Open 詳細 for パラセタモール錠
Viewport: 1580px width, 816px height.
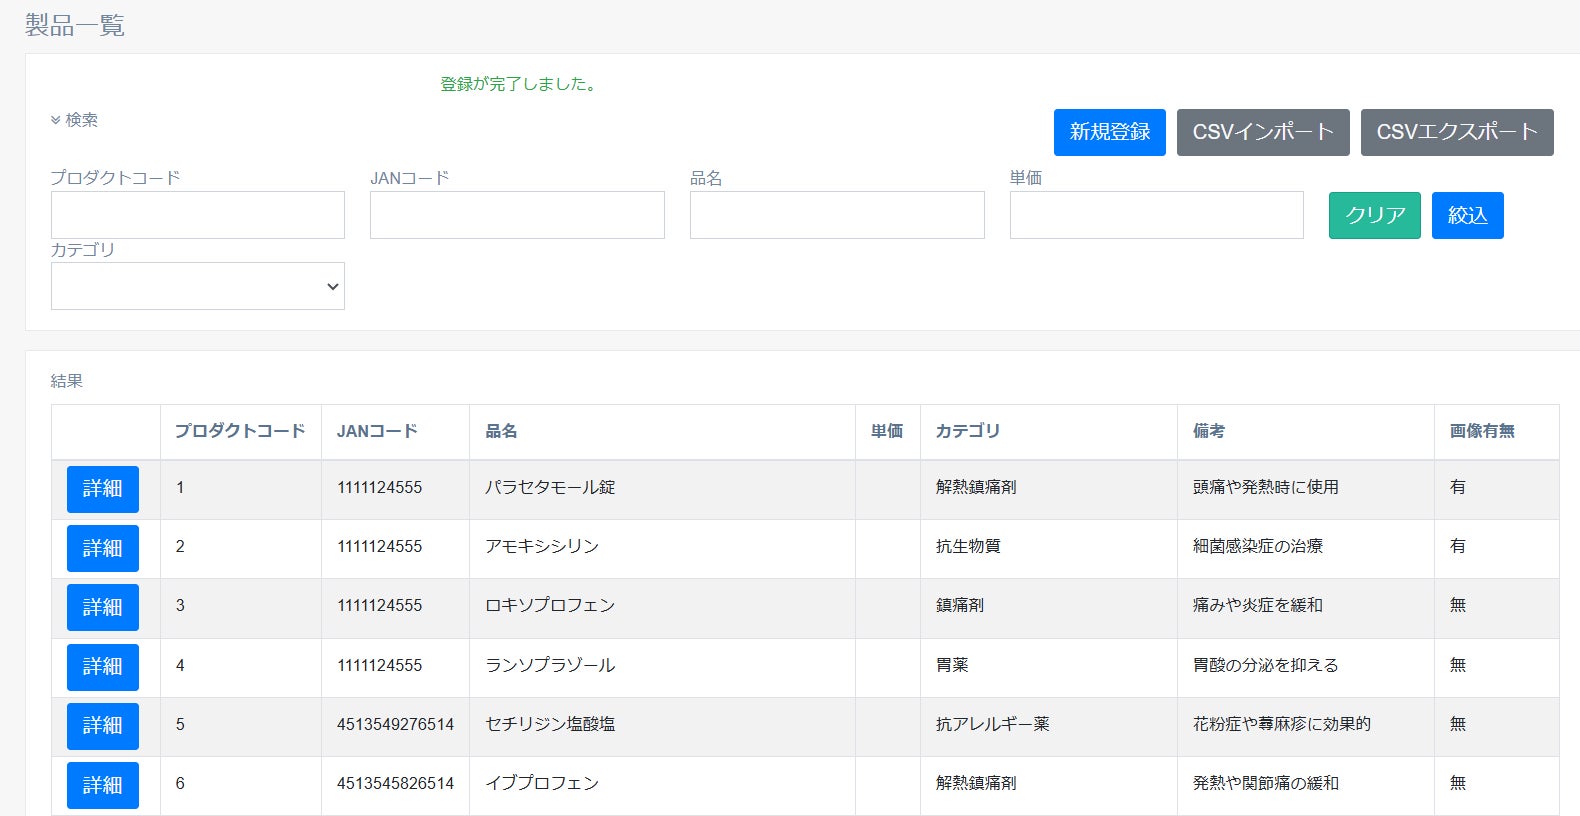point(103,489)
